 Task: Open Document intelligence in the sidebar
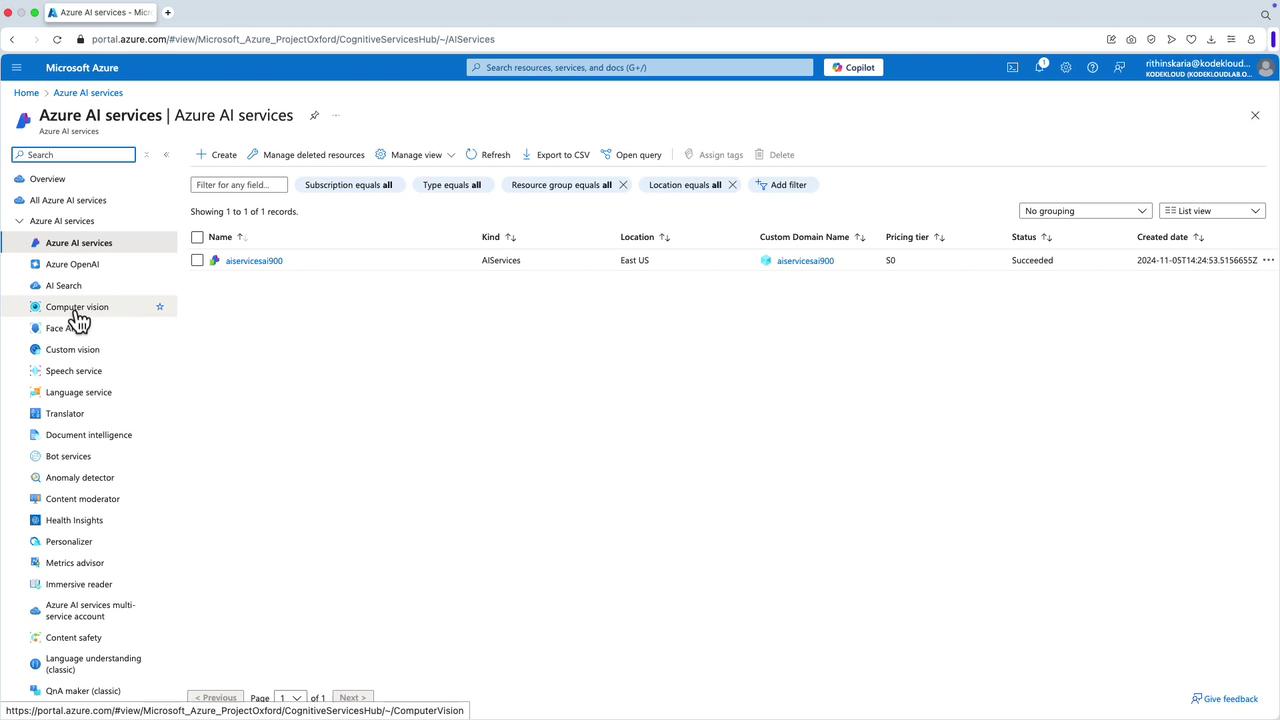tap(89, 435)
